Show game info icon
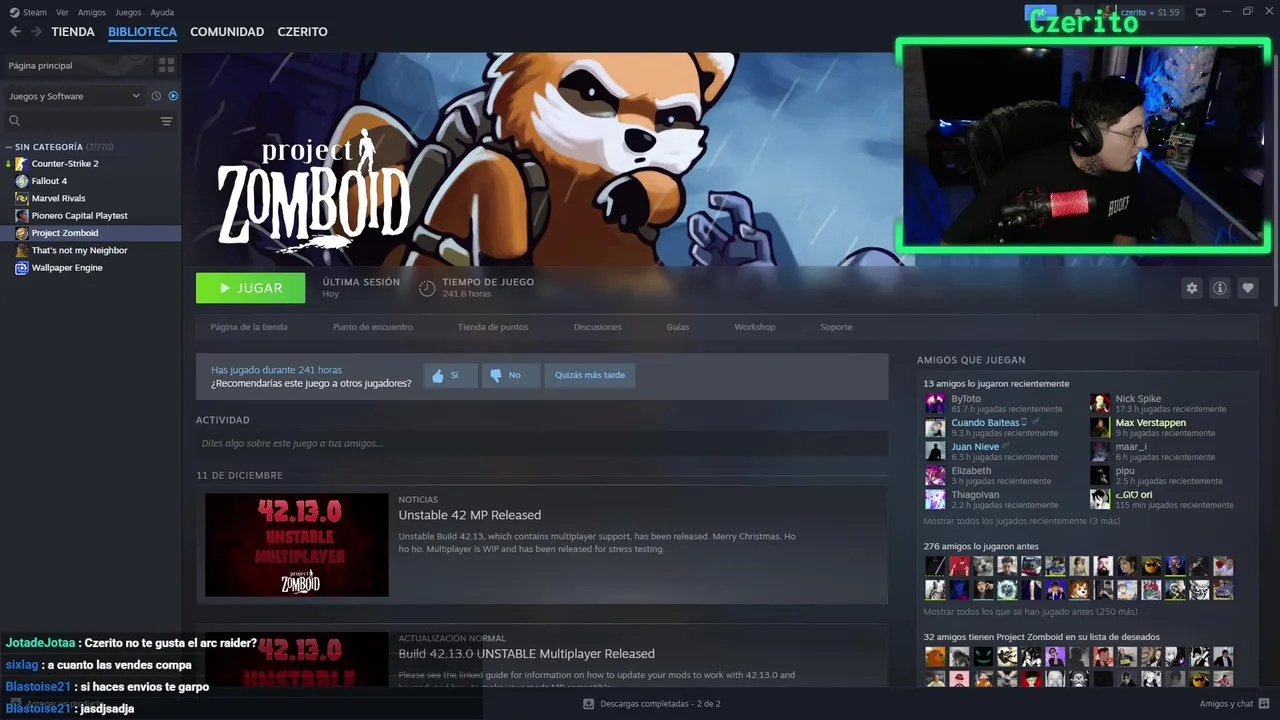 1219,288
